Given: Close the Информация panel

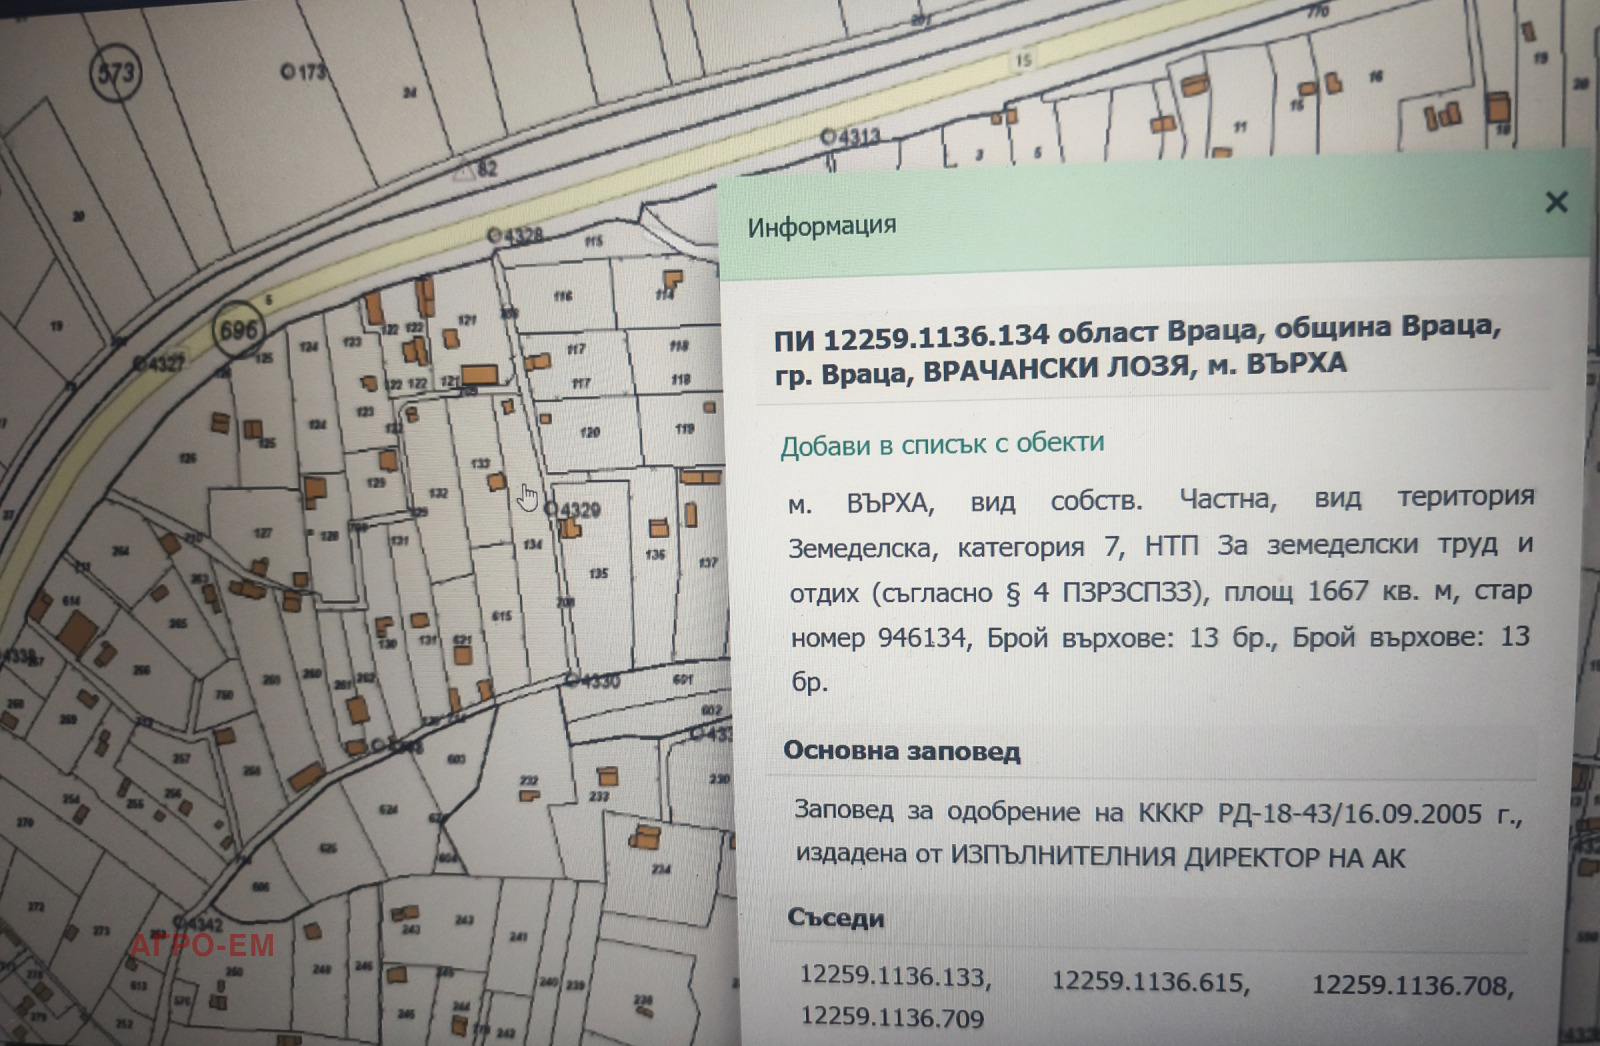Looking at the screenshot, I should [1556, 204].
